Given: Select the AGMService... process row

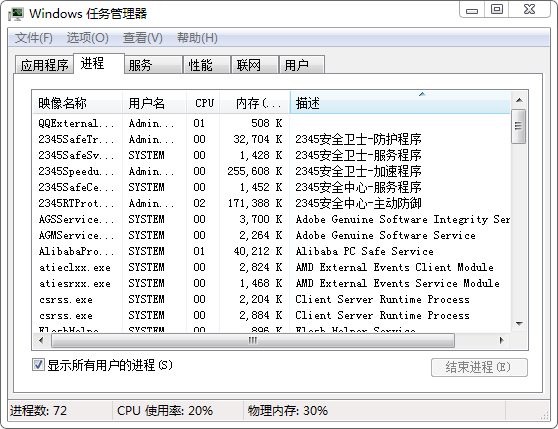Looking at the screenshot, I should point(272,235).
